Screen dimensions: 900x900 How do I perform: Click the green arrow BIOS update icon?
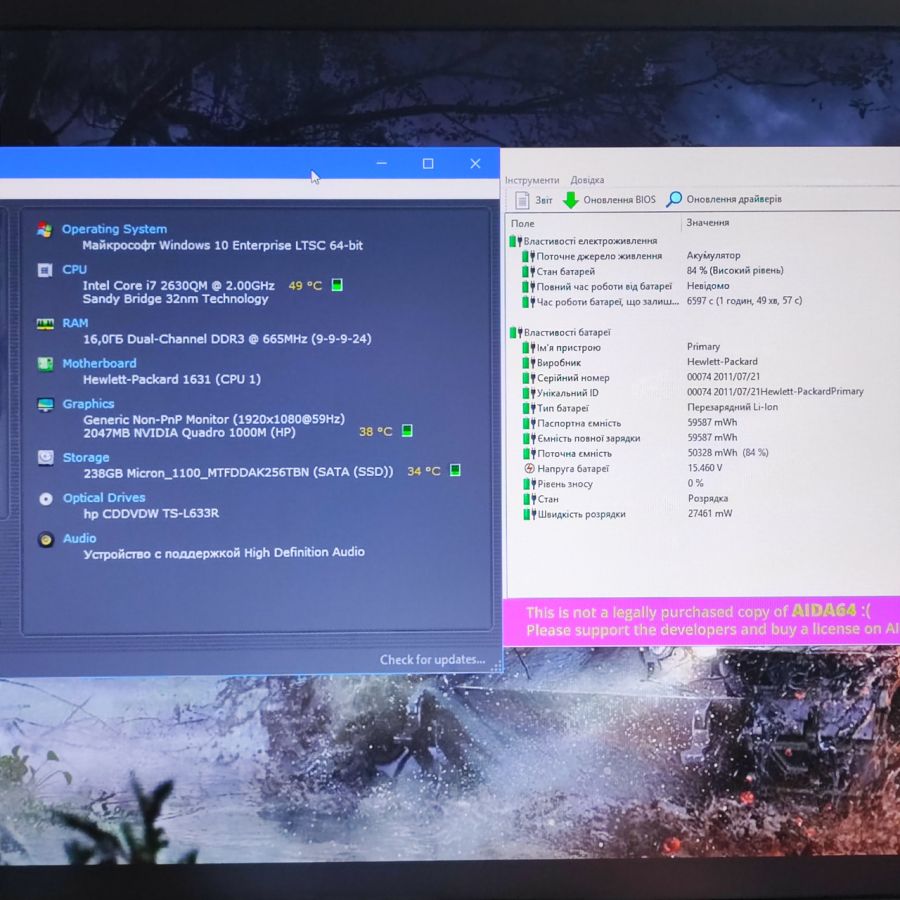tap(571, 200)
